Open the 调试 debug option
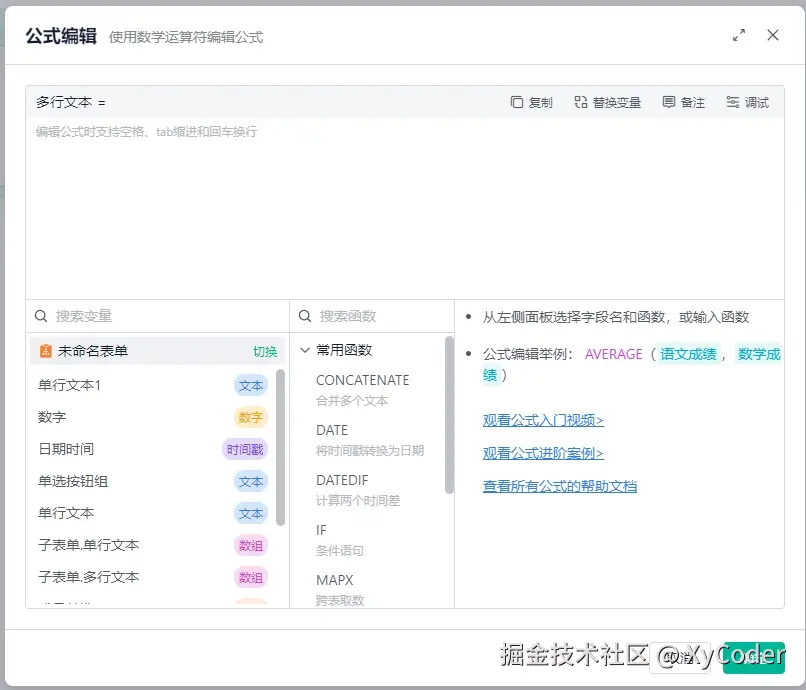This screenshot has width=806, height=690. pyautogui.click(x=747, y=102)
